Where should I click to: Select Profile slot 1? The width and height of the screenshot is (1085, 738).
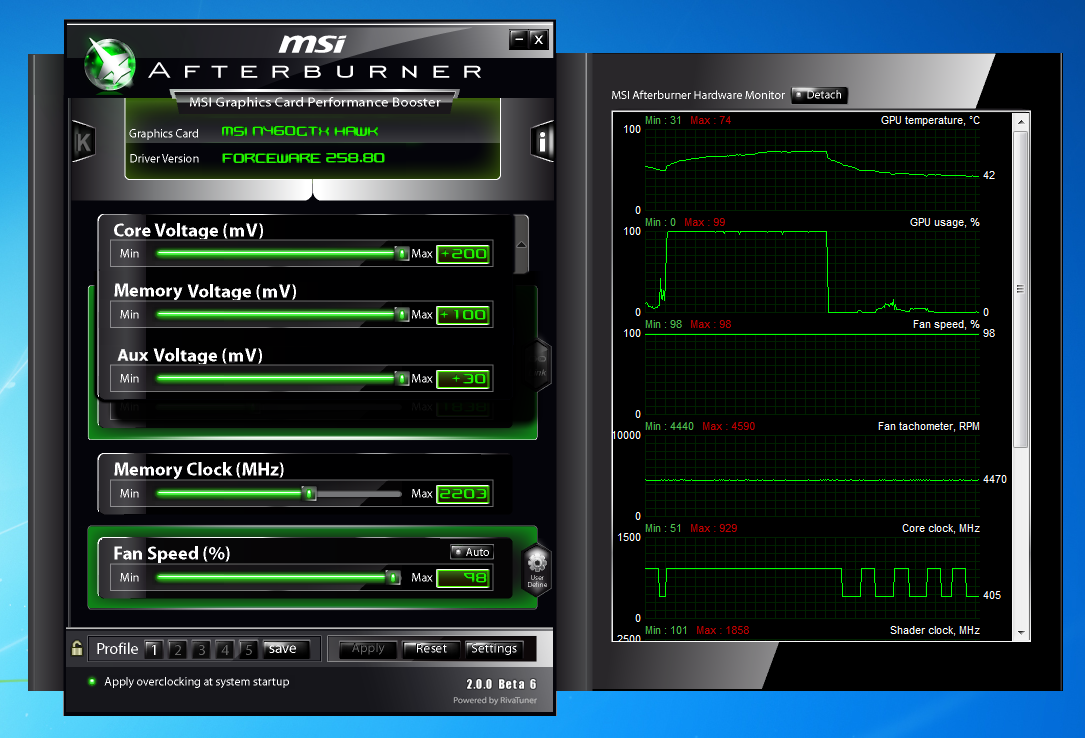click(154, 649)
